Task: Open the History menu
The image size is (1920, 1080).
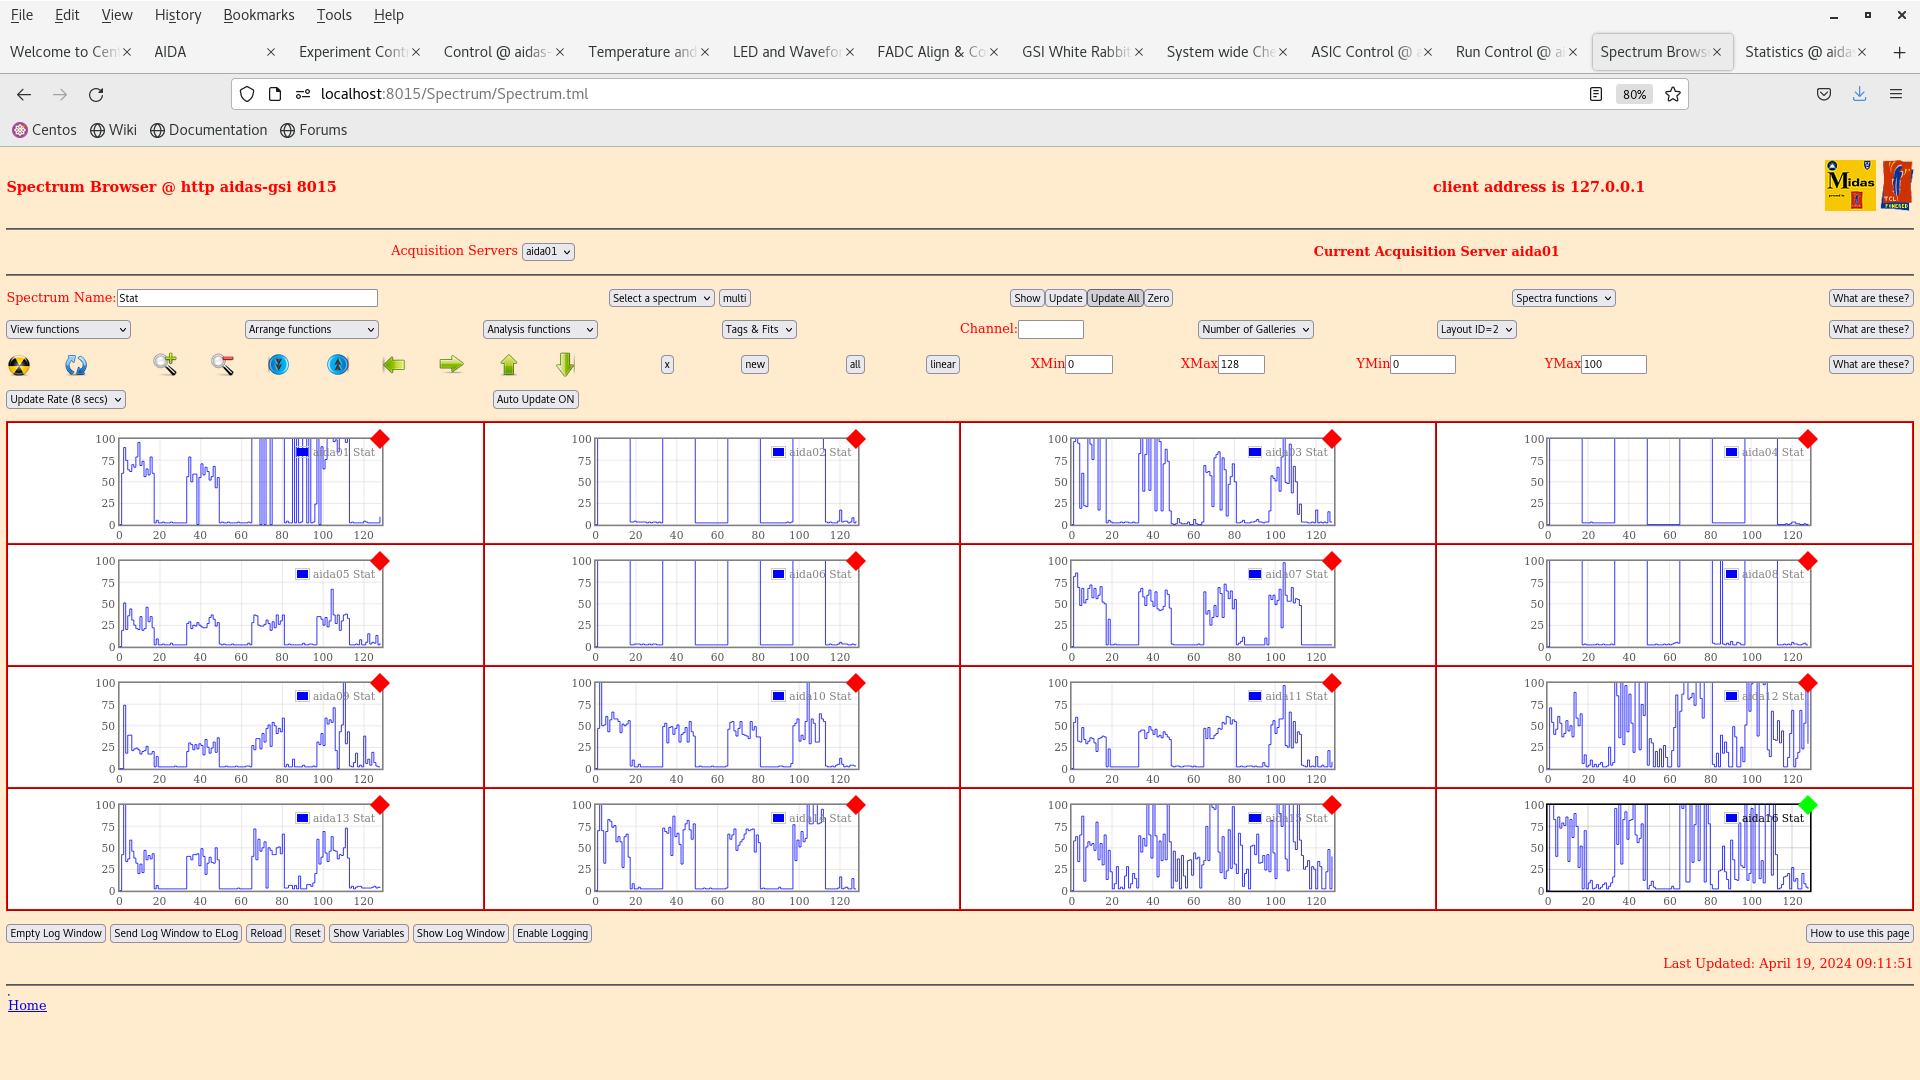Action: pyautogui.click(x=178, y=15)
